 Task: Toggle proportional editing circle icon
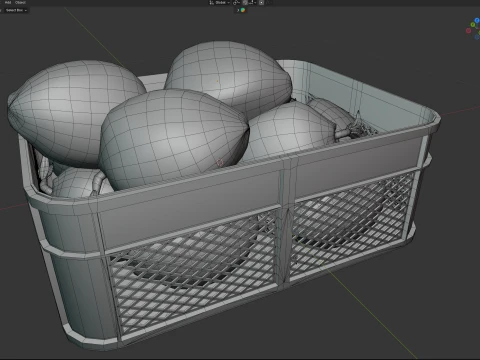pos(261,3)
